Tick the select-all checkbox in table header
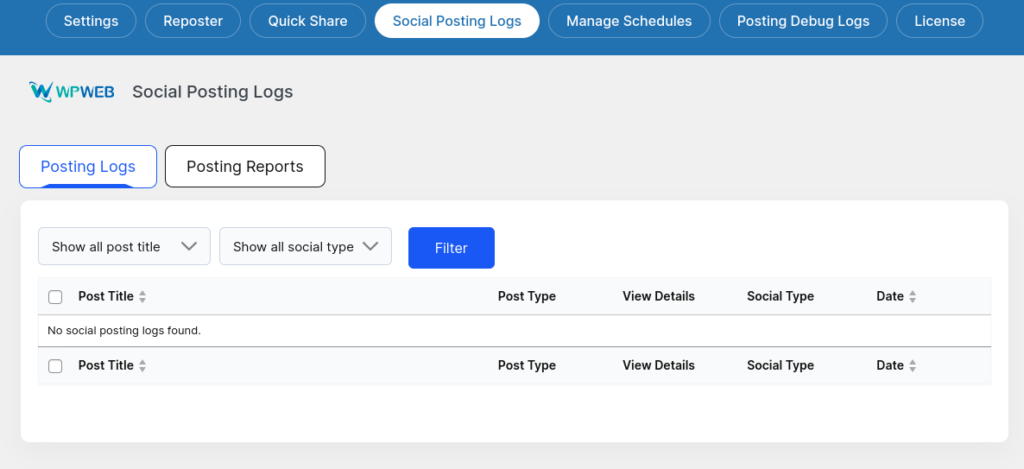1024x469 pixels. [x=56, y=297]
